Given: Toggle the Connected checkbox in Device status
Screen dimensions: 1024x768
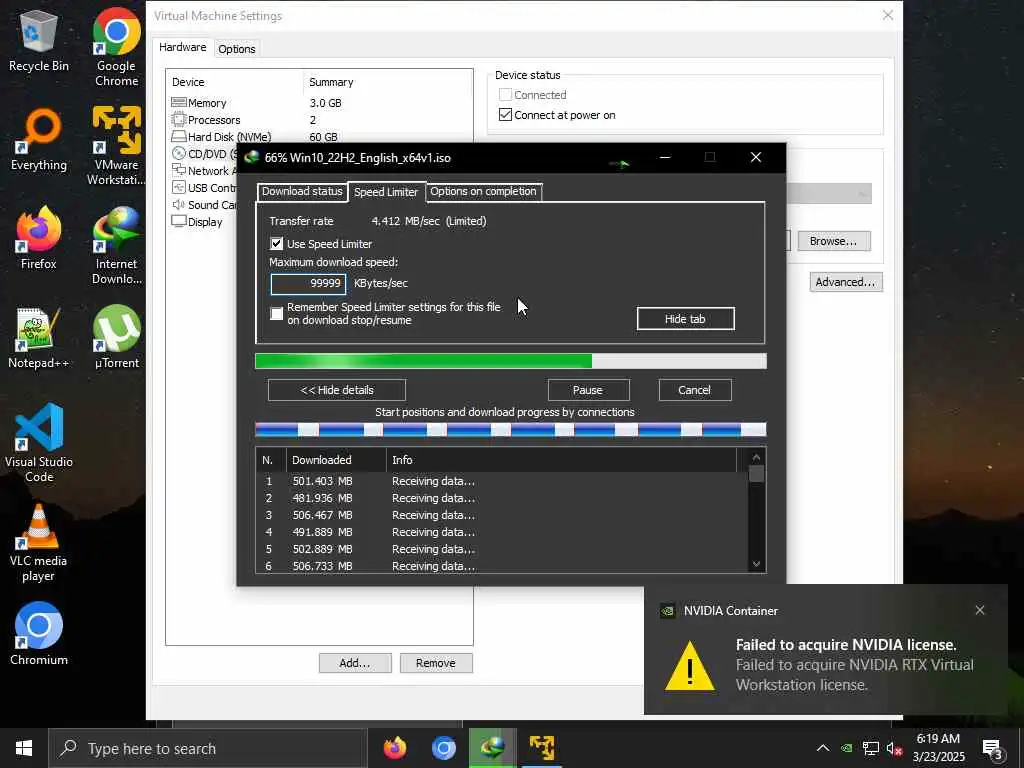Looking at the screenshot, I should pos(505,95).
